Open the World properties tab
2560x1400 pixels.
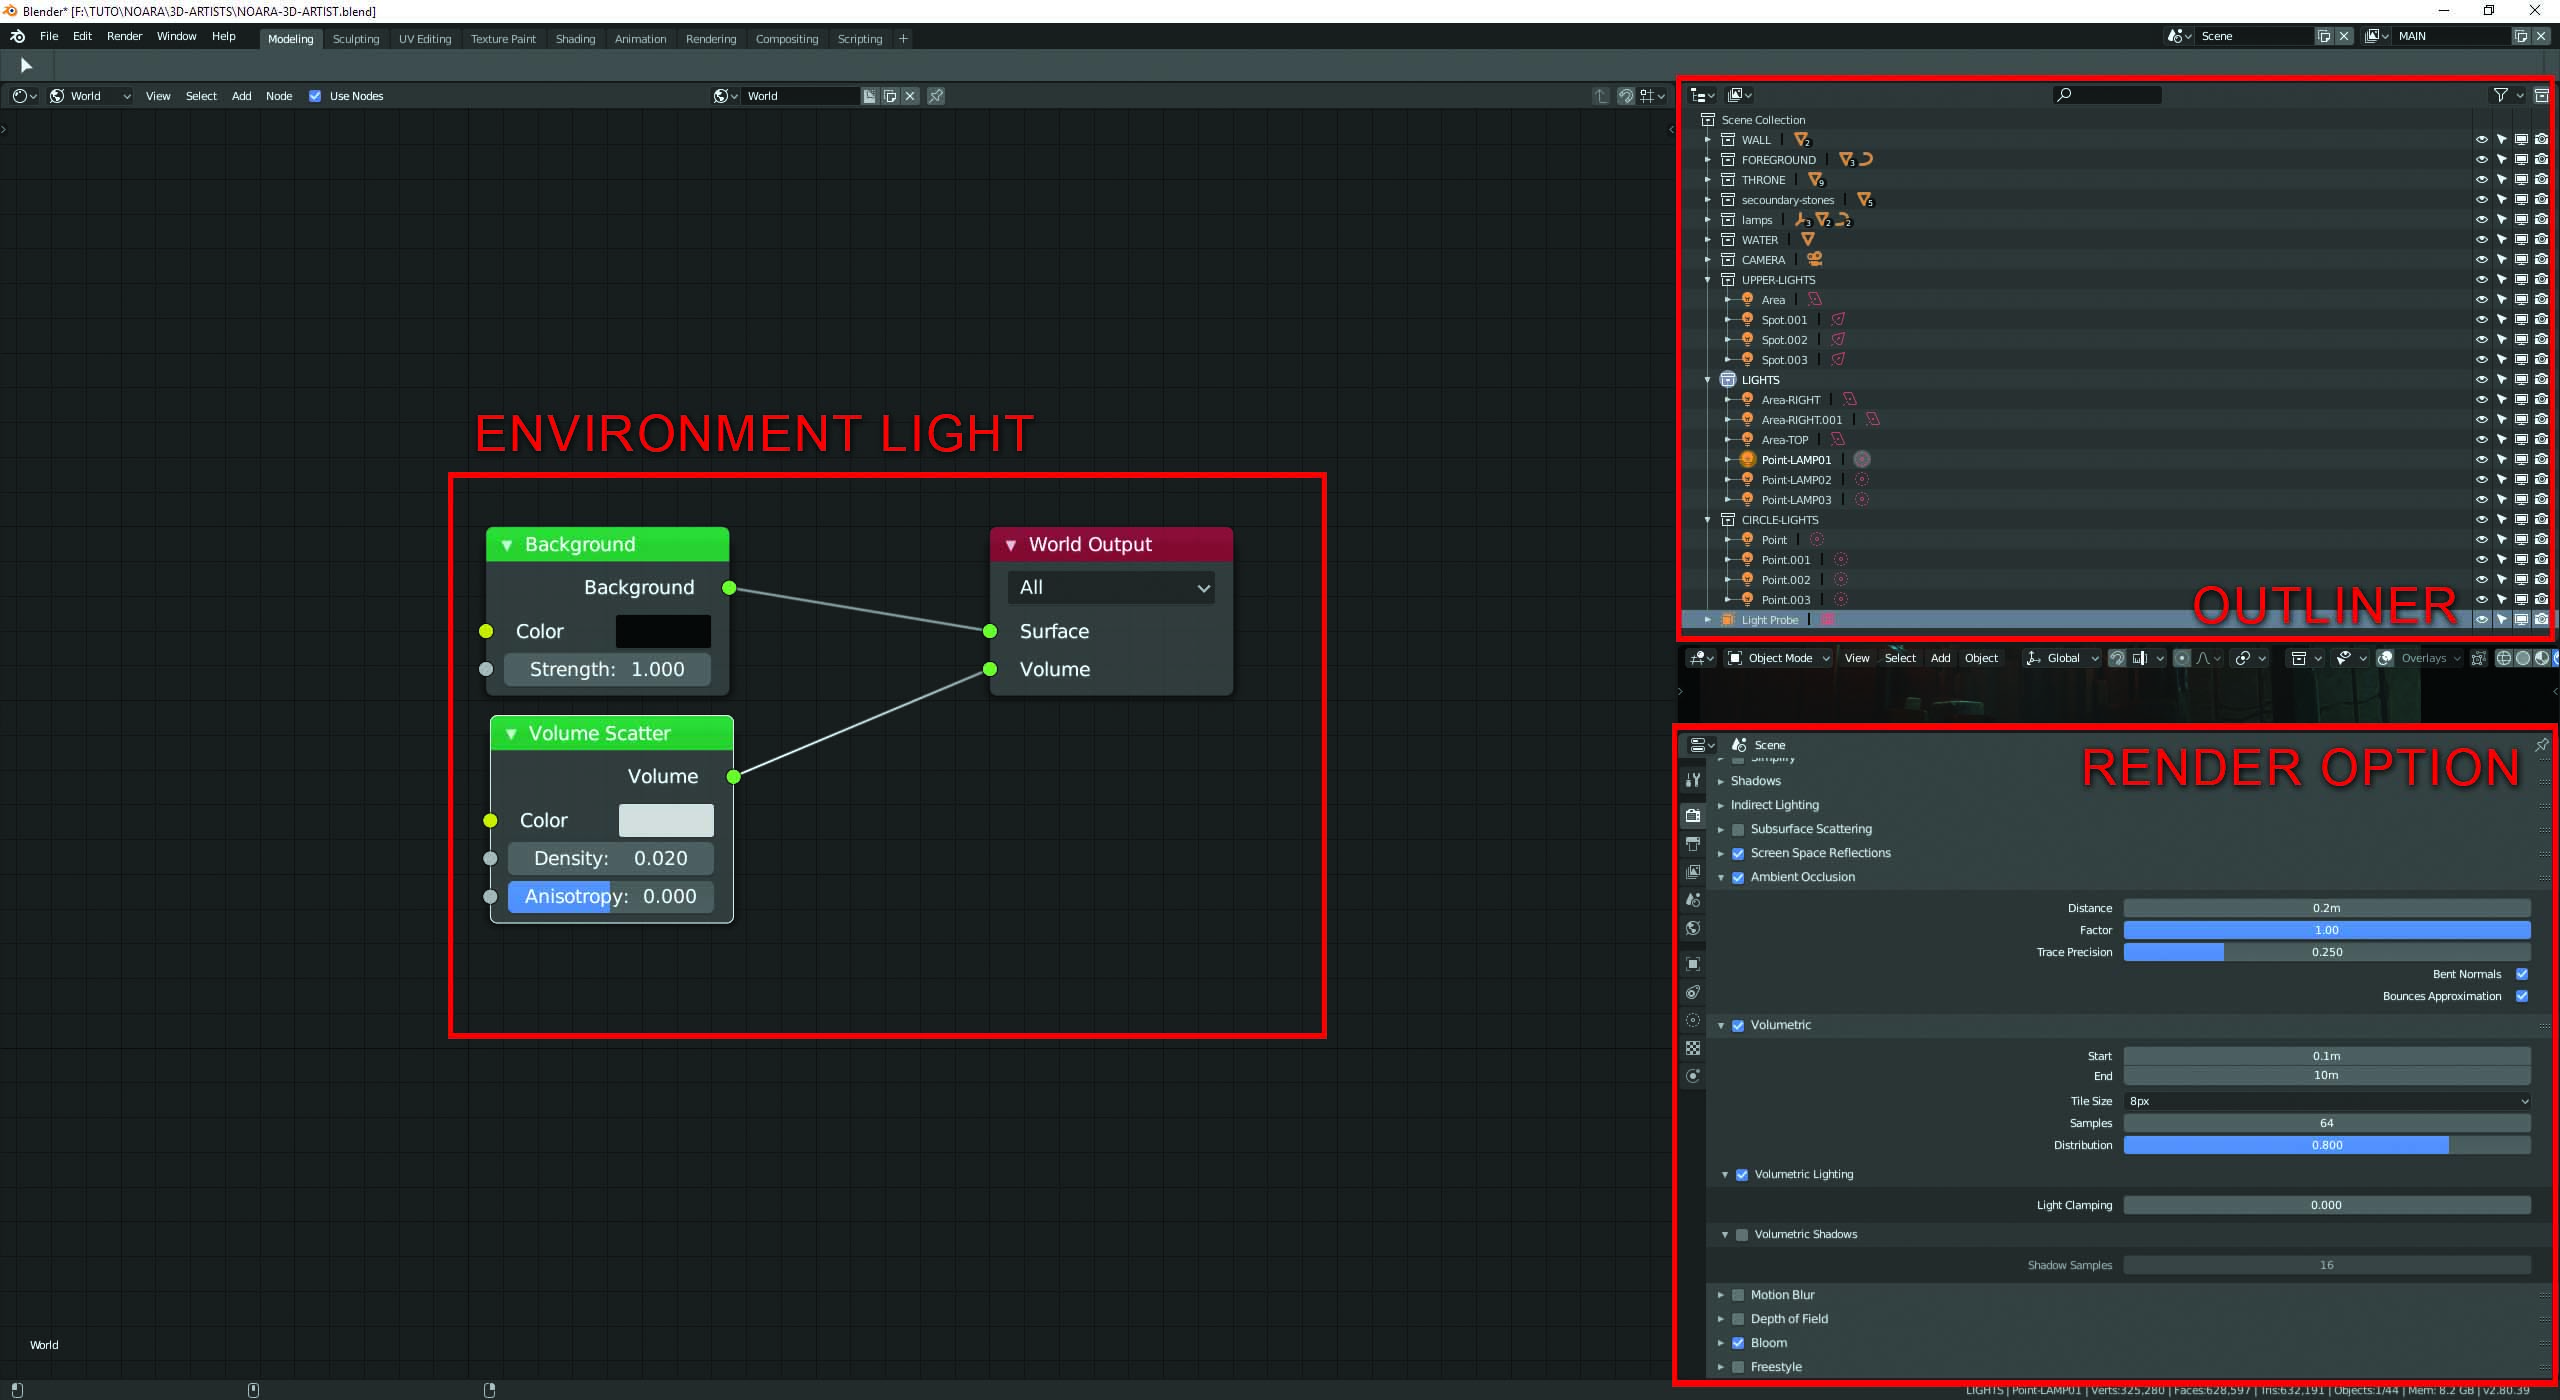1693,928
